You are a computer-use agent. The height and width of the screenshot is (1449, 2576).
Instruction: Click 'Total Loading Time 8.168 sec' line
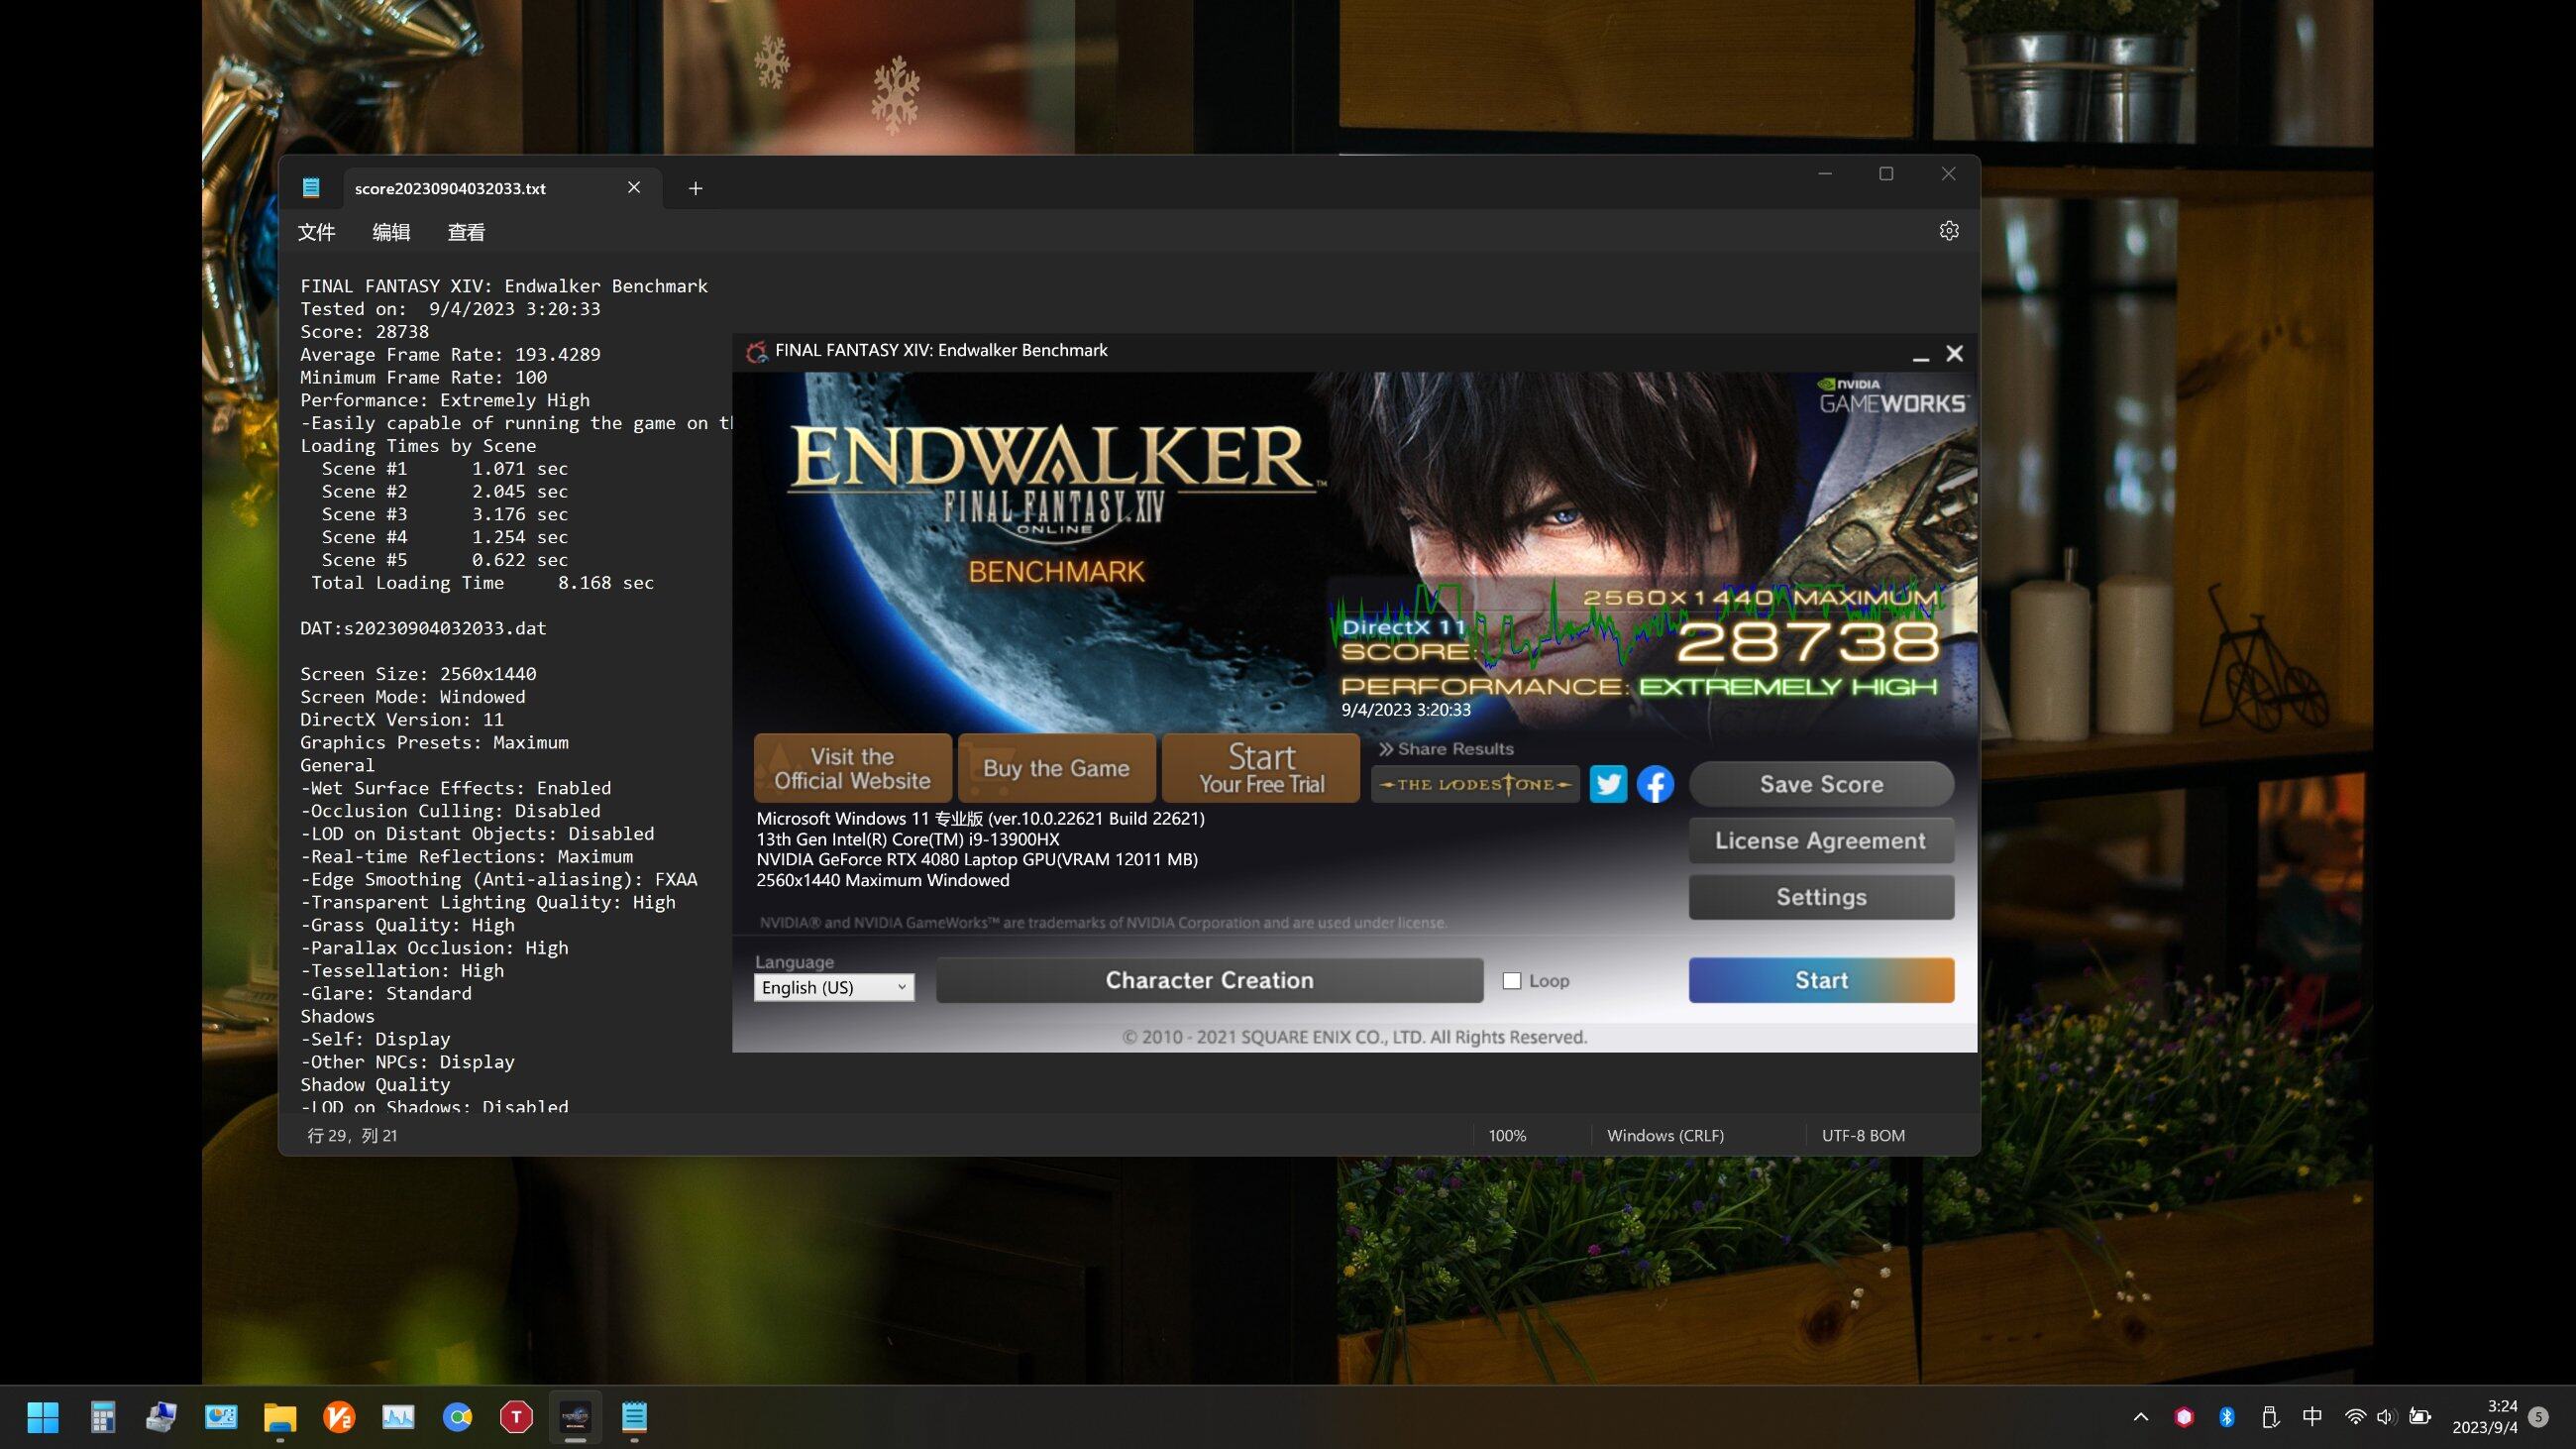482,583
